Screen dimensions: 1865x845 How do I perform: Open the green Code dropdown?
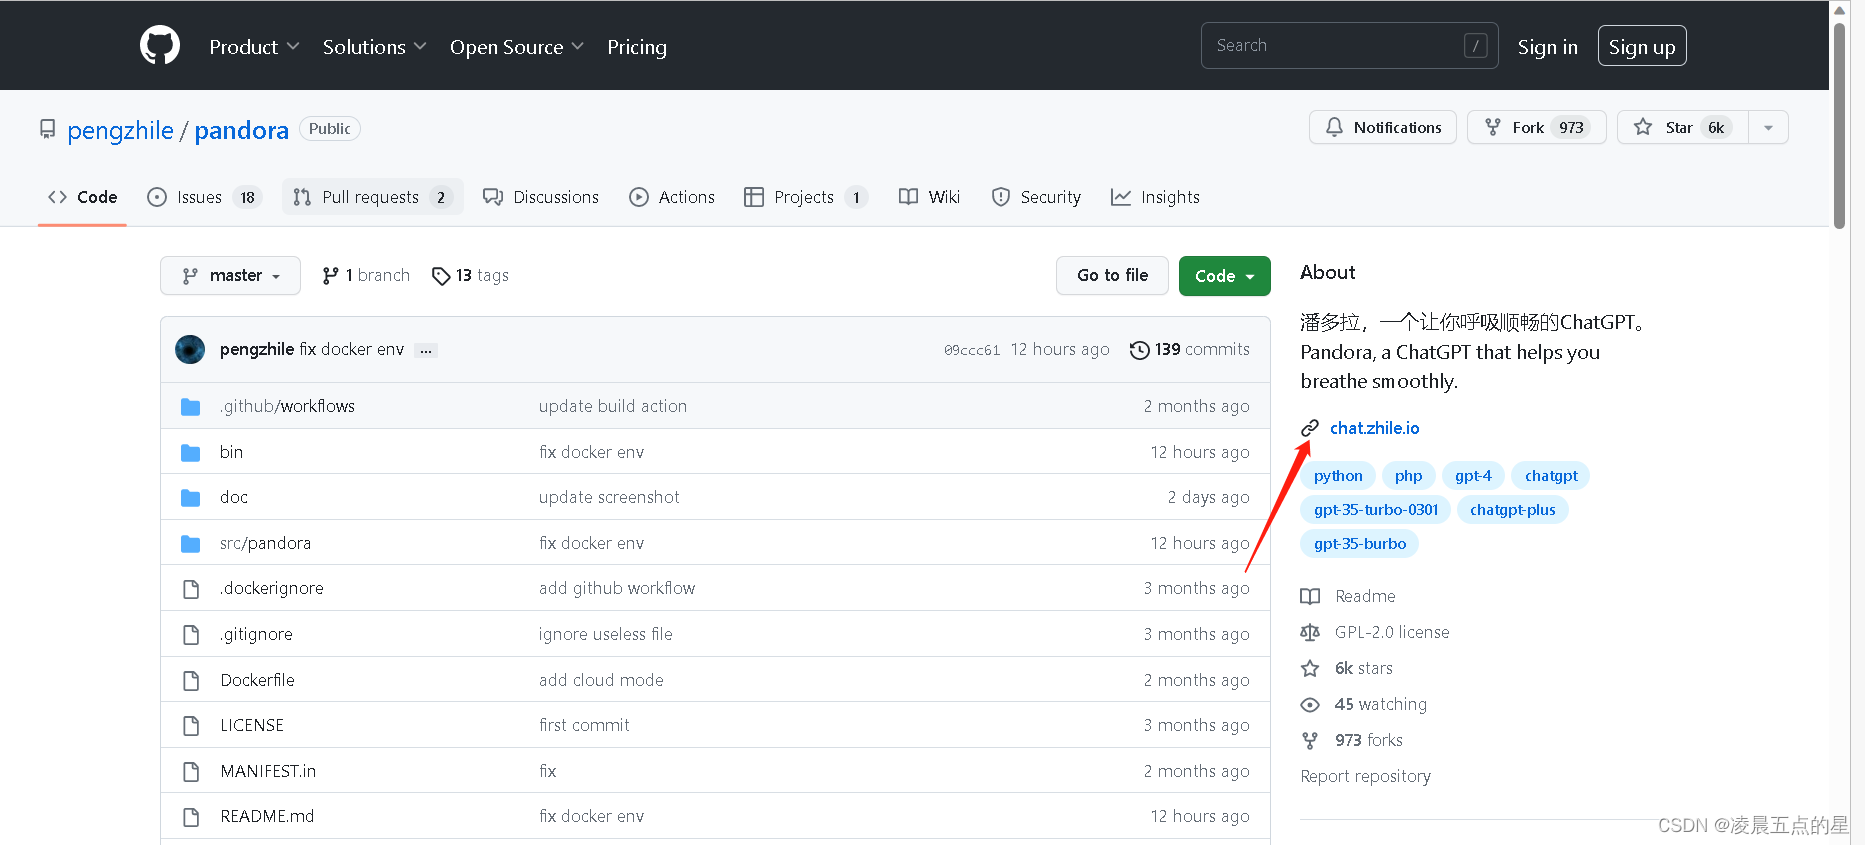click(1225, 276)
